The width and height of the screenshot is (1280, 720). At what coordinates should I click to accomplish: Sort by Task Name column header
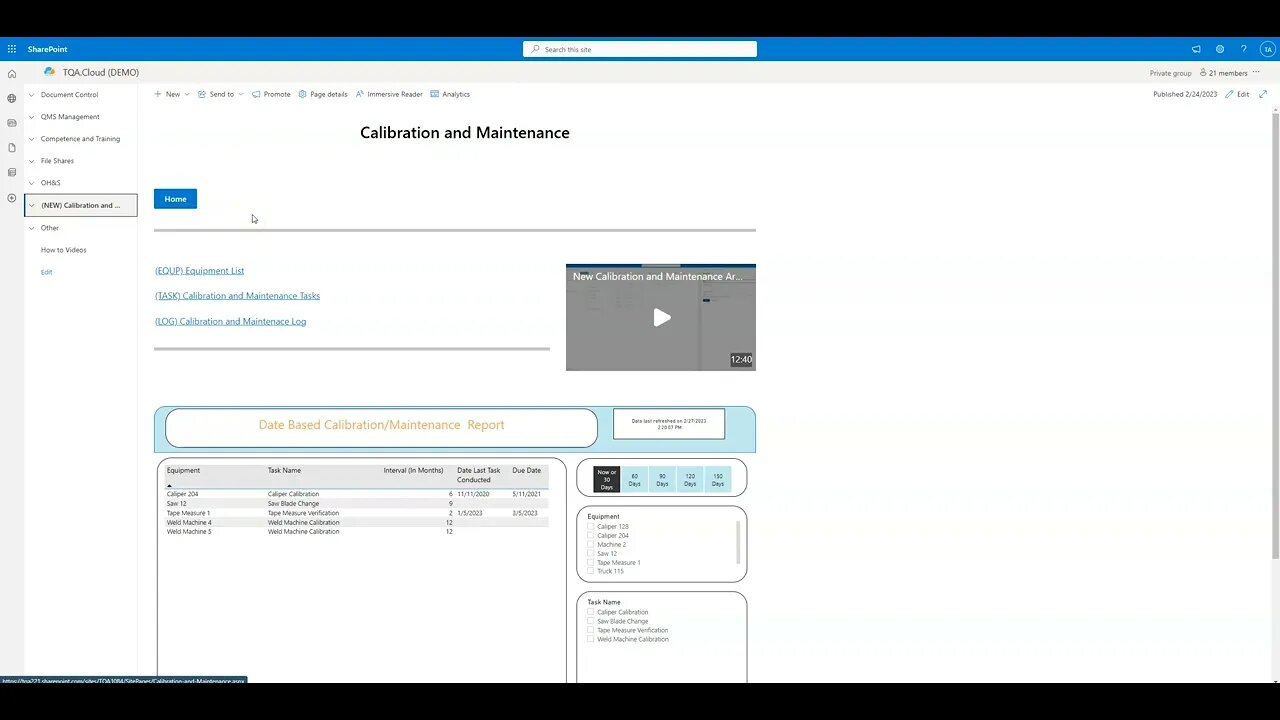click(x=284, y=470)
